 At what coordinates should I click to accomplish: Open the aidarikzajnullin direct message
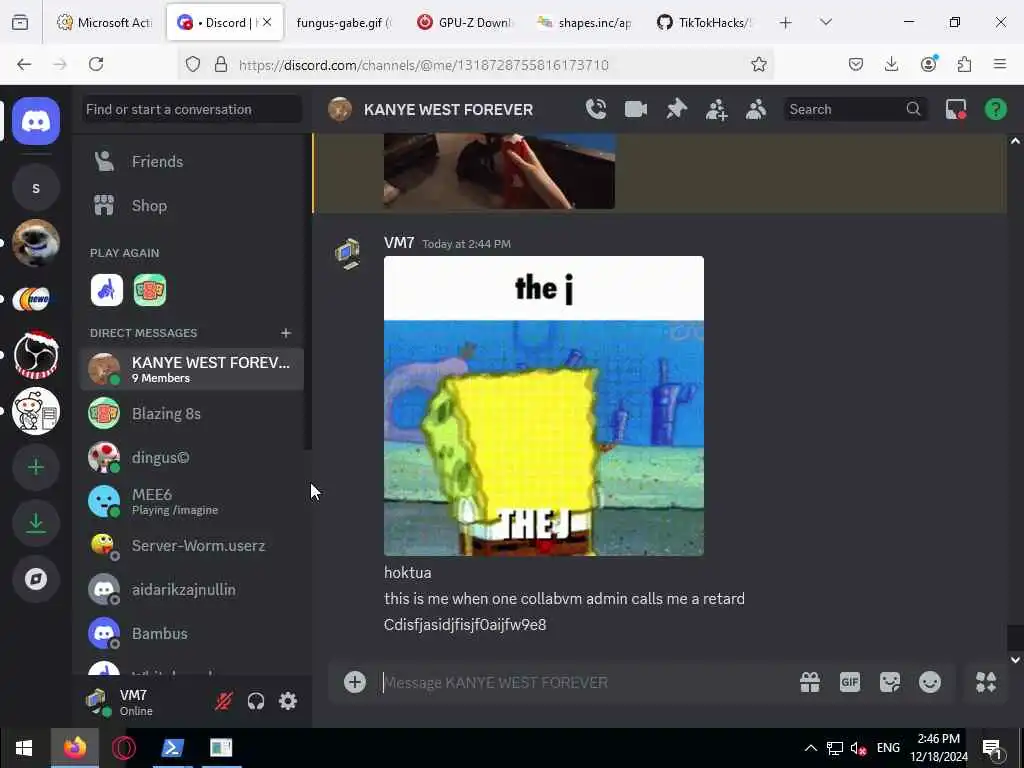click(193, 589)
